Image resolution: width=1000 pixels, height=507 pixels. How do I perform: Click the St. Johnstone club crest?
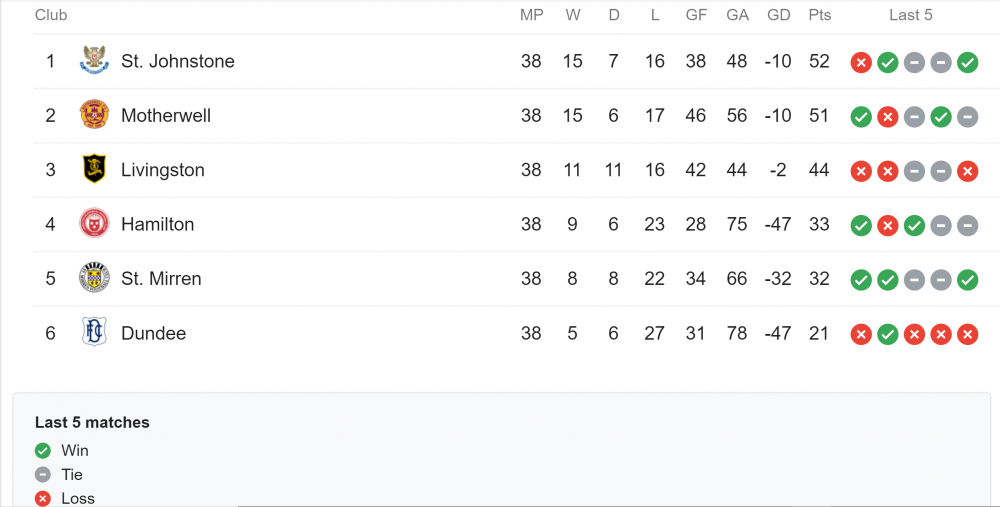[94, 61]
